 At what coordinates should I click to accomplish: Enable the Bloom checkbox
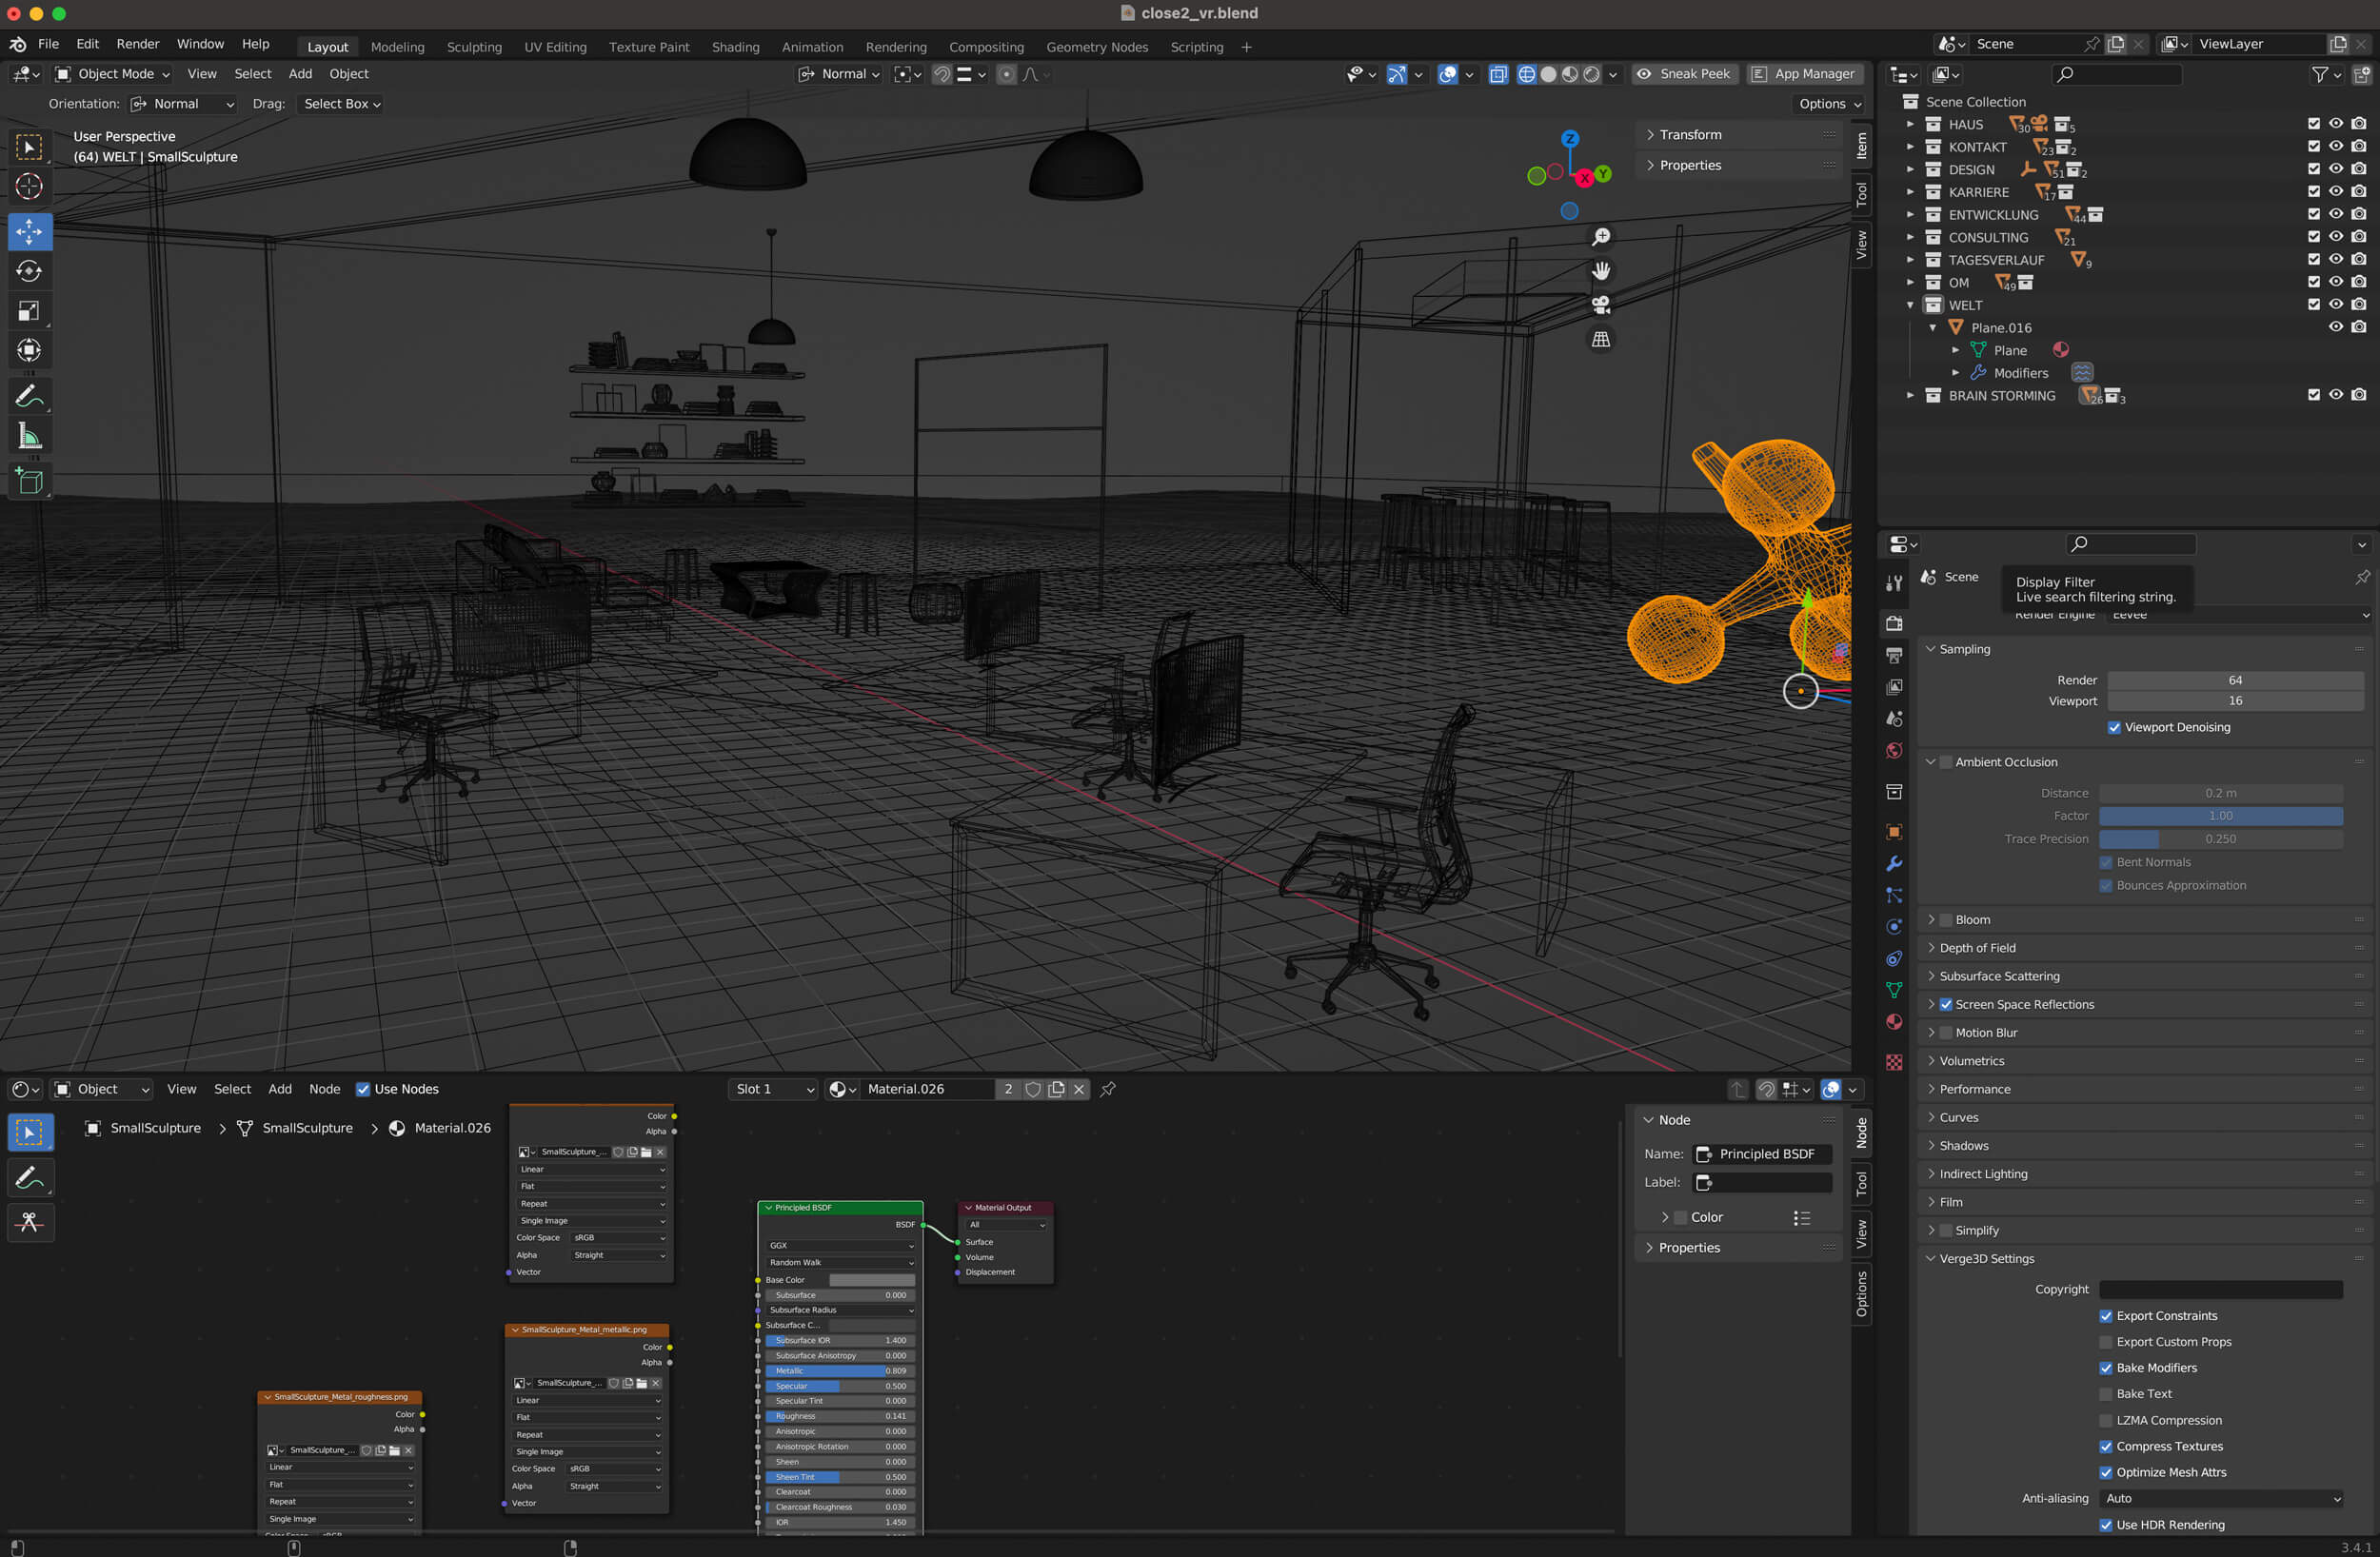click(1946, 920)
